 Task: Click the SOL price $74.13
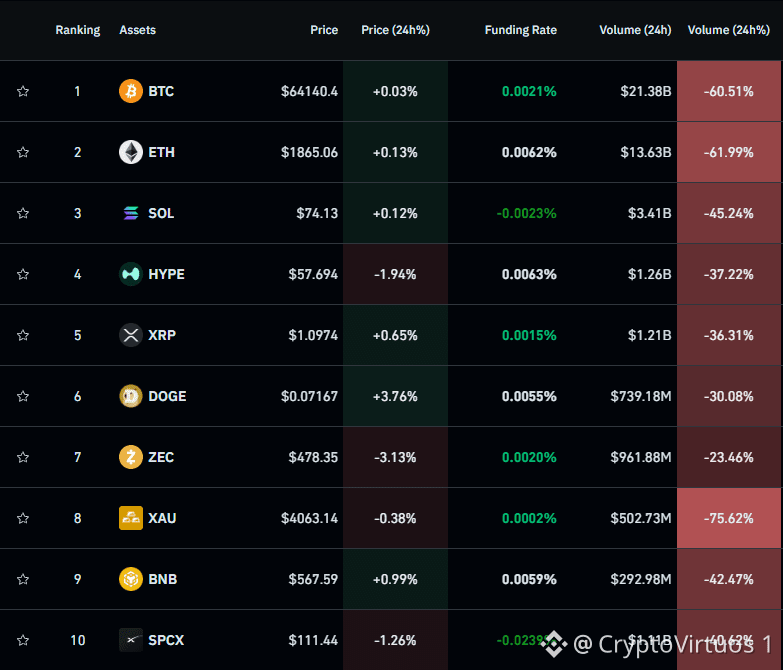pos(317,213)
